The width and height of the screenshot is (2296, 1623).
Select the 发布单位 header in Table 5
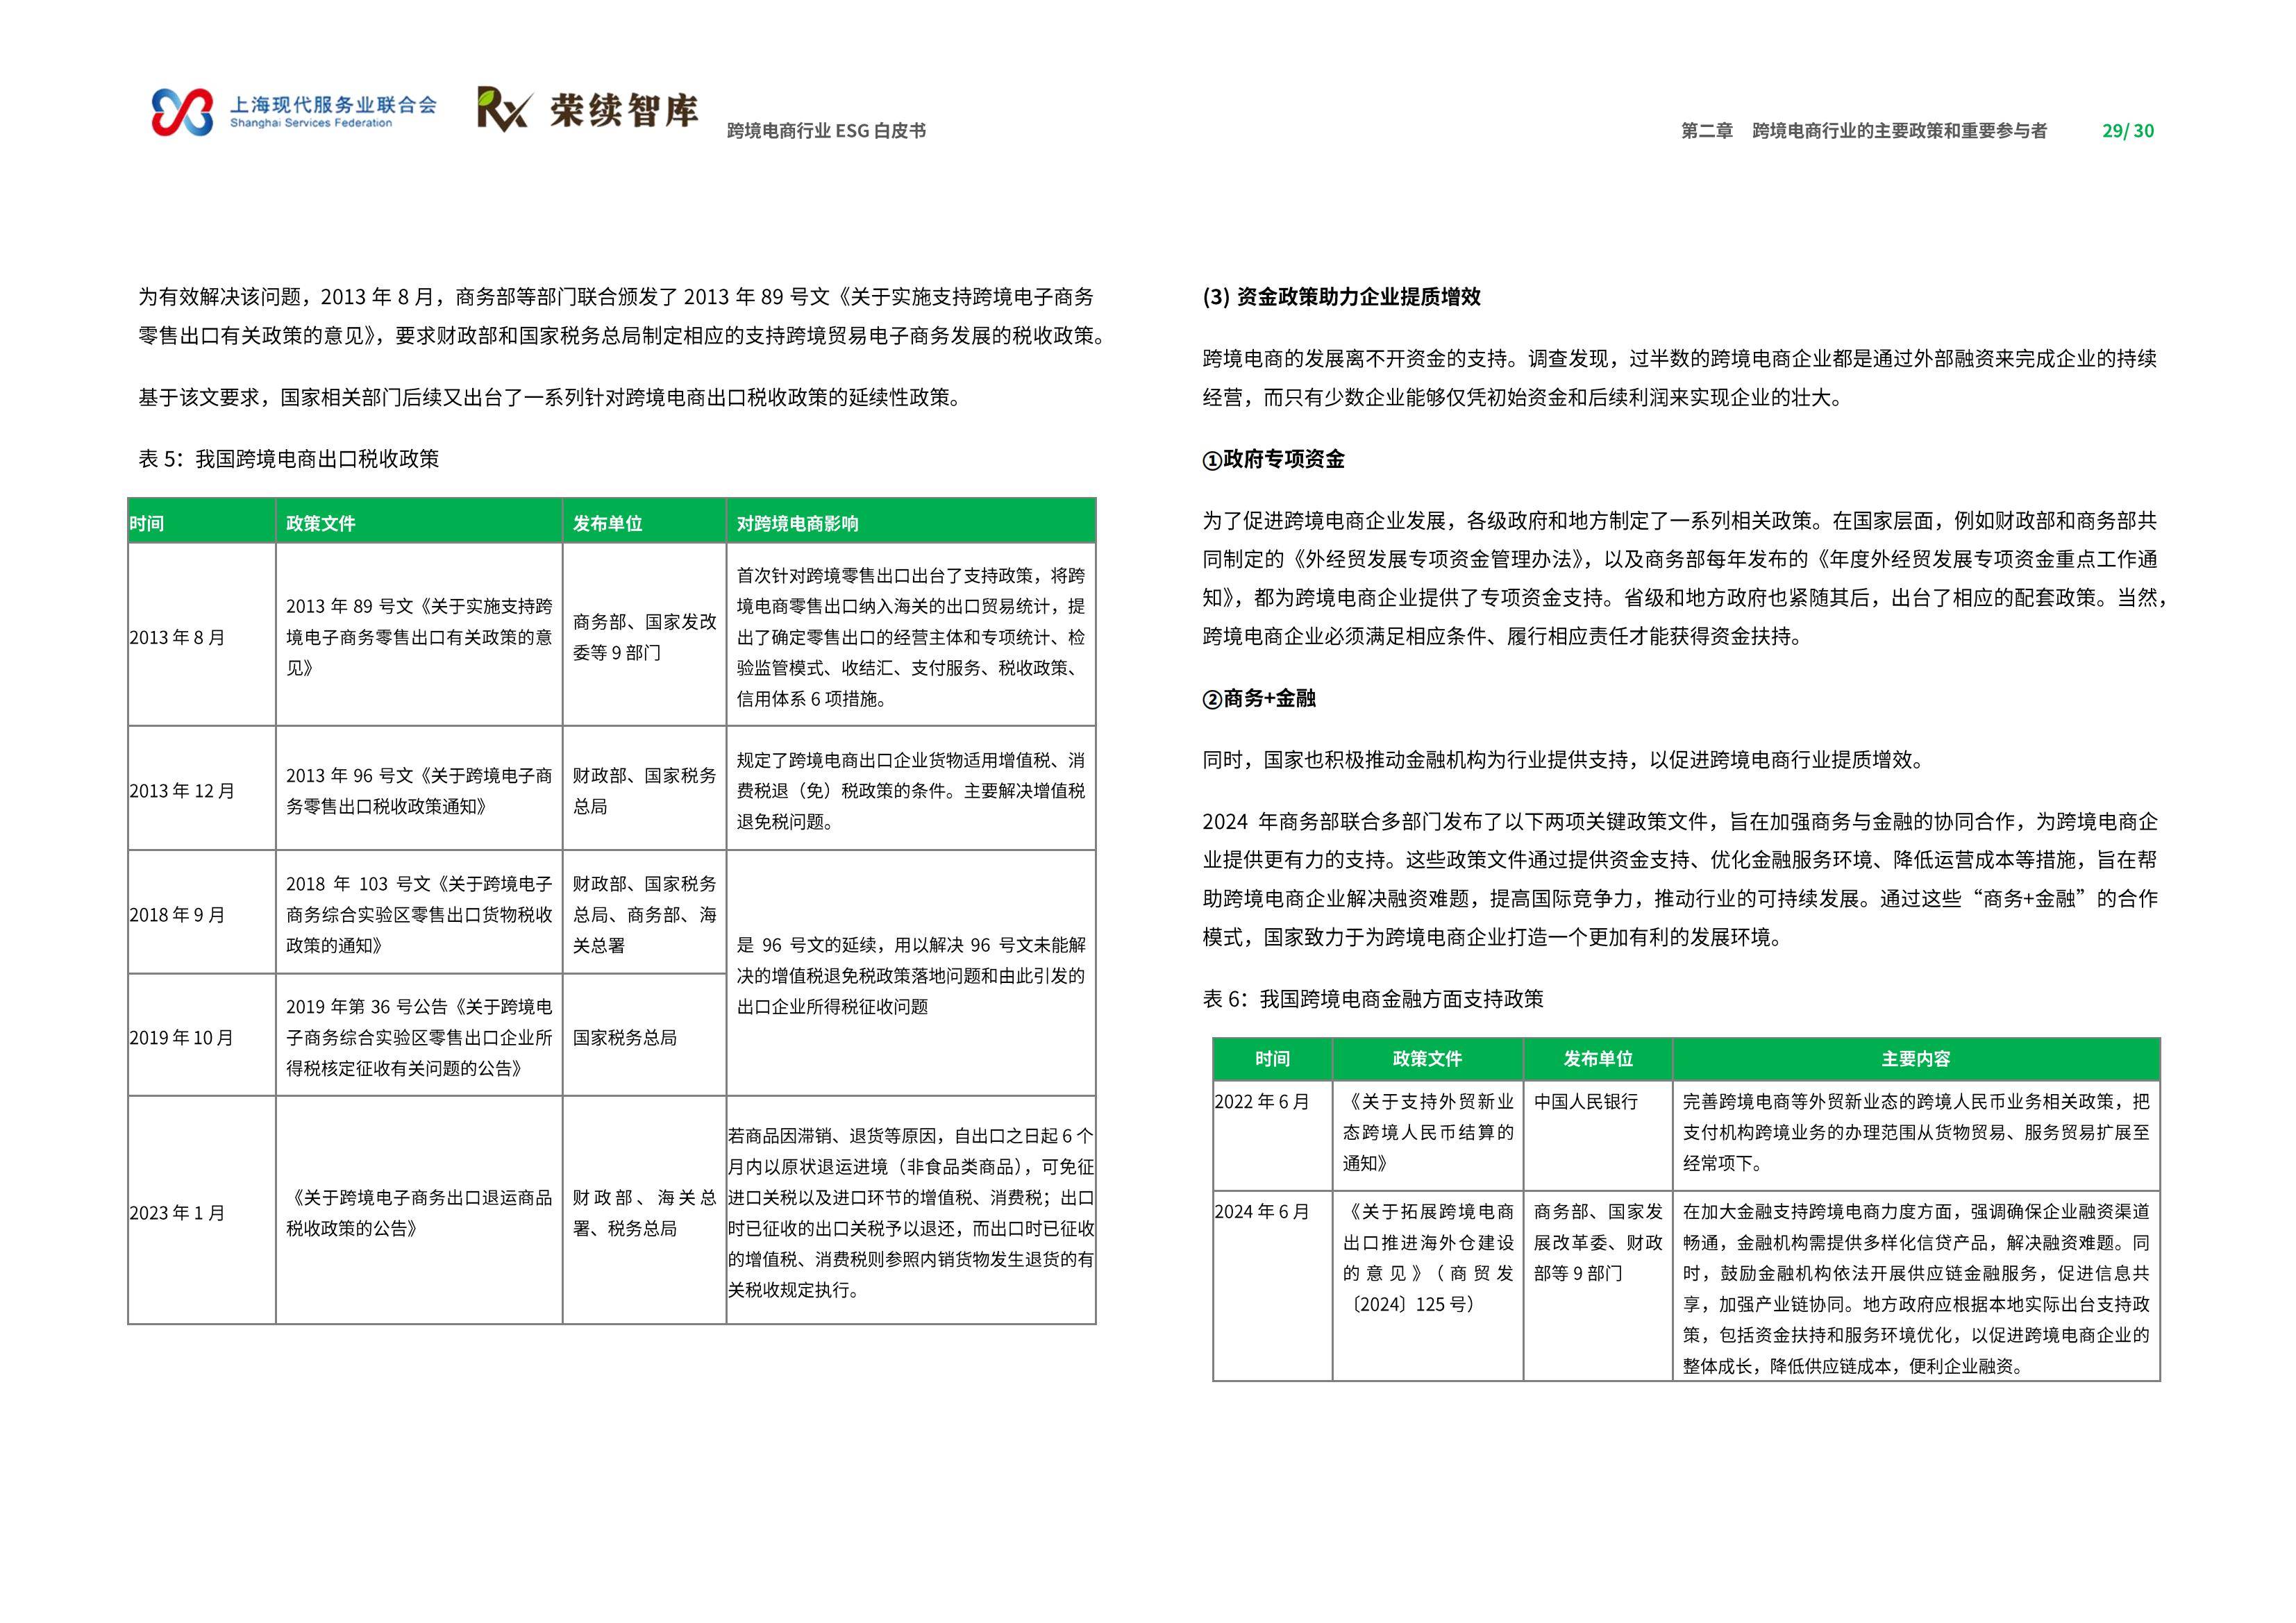point(644,522)
